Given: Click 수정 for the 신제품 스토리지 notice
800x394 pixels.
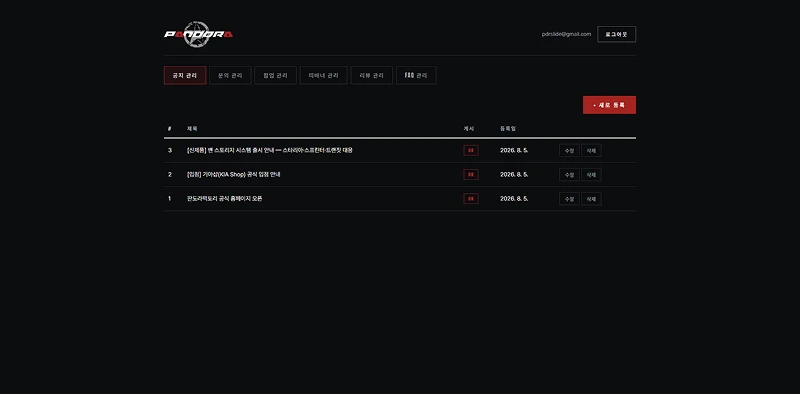Looking at the screenshot, I should click(569, 151).
